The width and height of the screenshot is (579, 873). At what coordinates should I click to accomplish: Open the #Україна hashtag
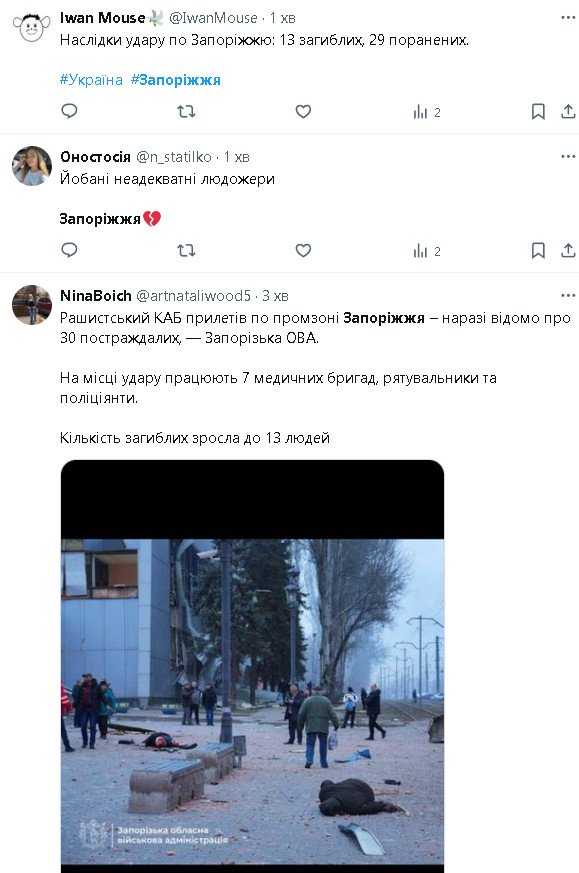(91, 80)
